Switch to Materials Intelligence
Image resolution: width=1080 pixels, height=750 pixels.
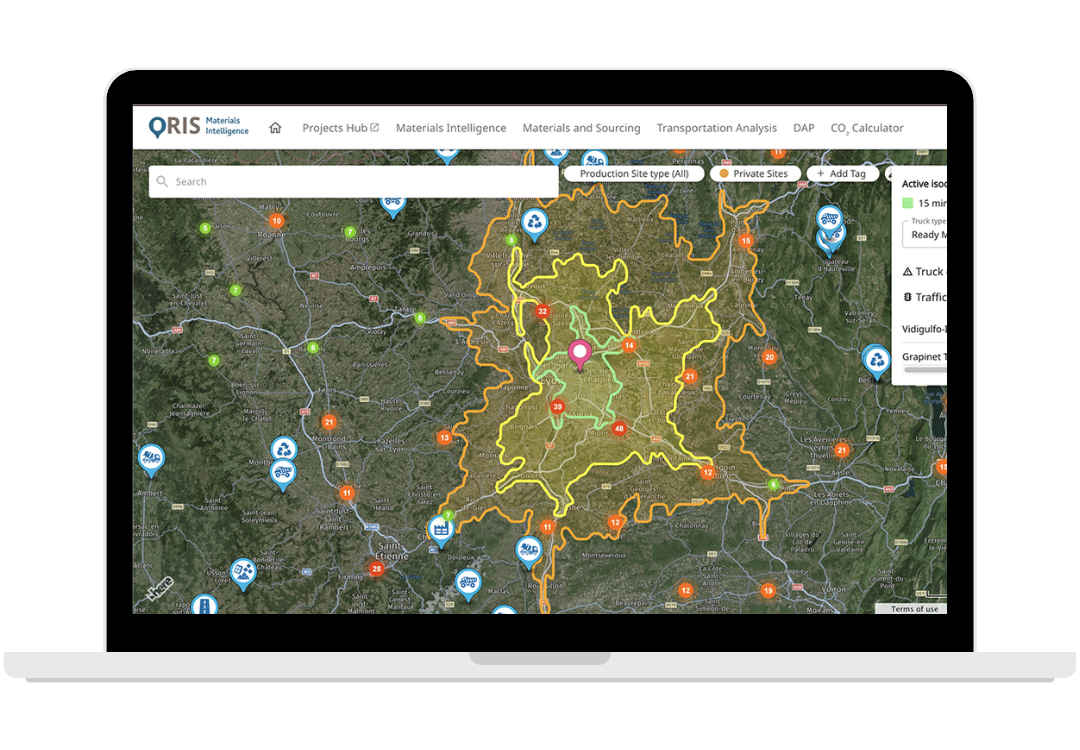(x=451, y=128)
